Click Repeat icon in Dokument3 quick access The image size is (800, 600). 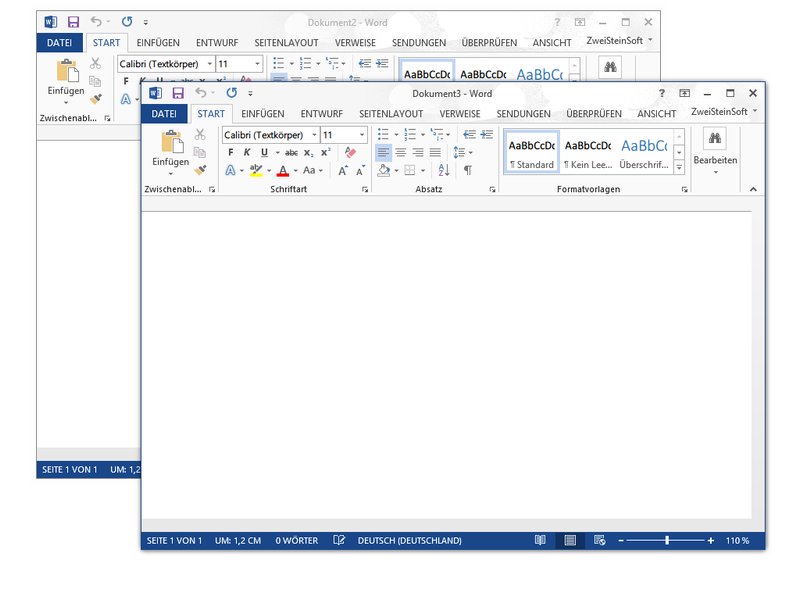point(232,93)
